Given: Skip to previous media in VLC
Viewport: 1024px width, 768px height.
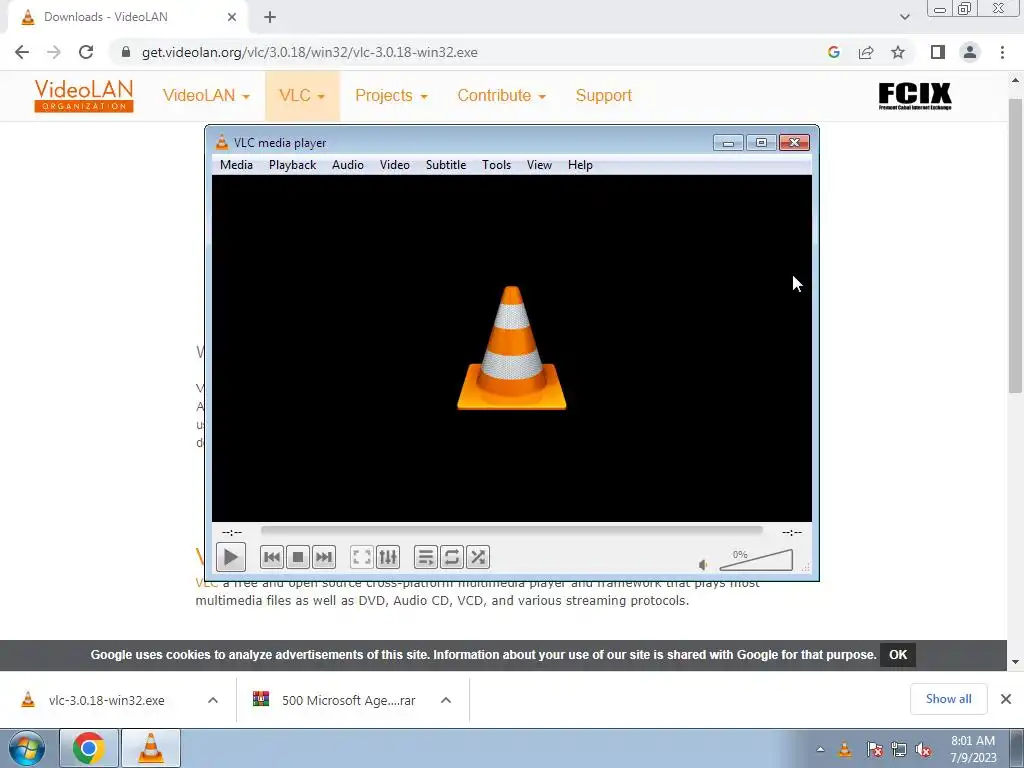Looking at the screenshot, I should pyautogui.click(x=272, y=557).
